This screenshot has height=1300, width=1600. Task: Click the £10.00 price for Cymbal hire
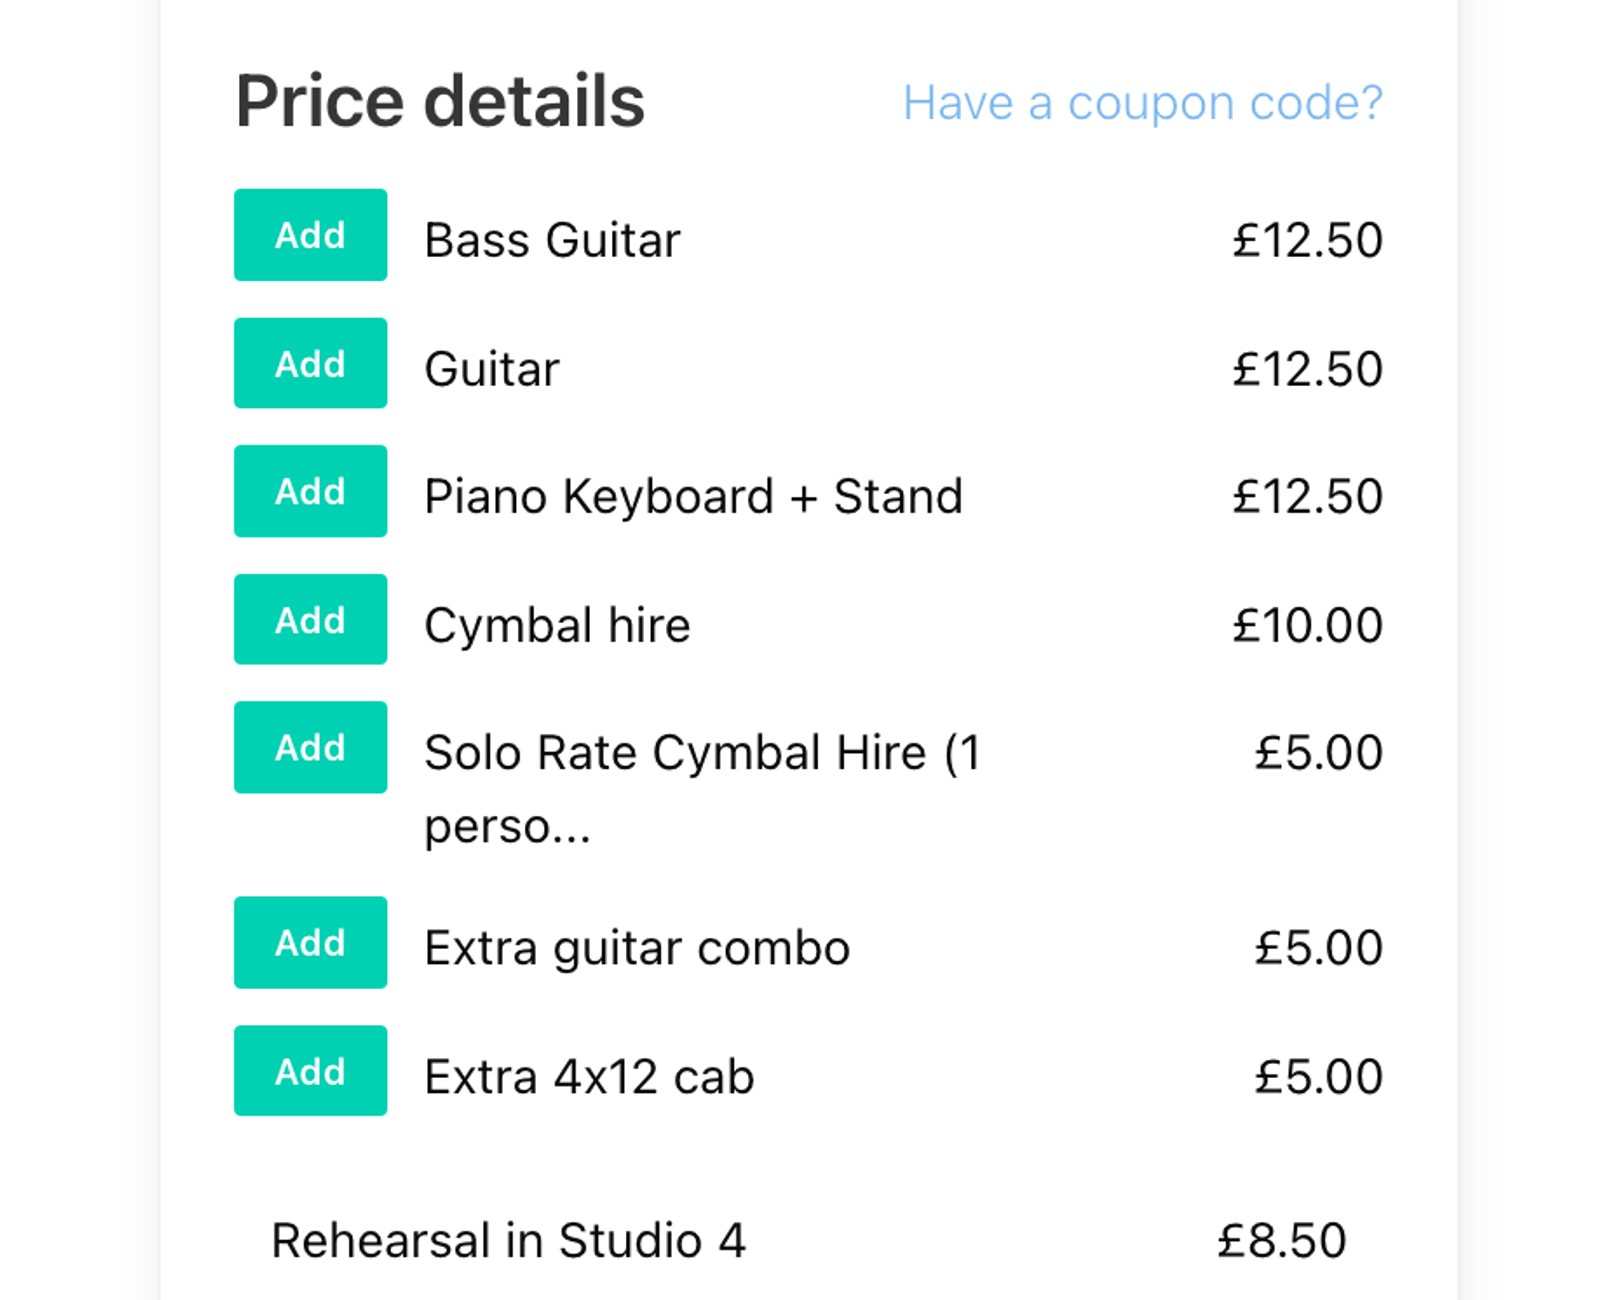pos(1307,623)
